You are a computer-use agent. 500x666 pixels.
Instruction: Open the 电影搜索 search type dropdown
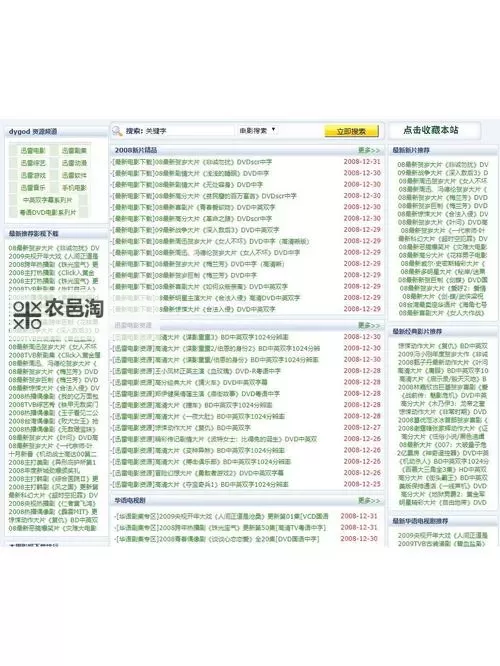pos(257,131)
